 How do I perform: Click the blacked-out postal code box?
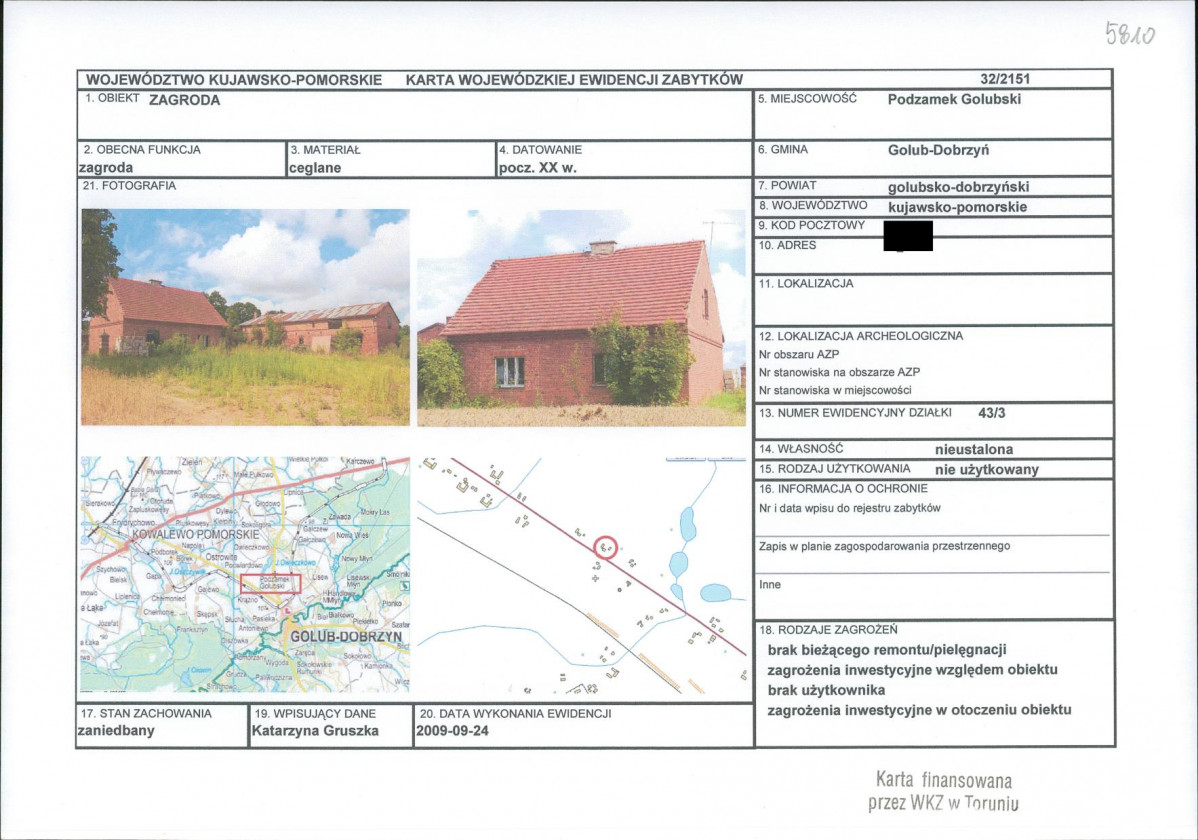click(x=908, y=235)
